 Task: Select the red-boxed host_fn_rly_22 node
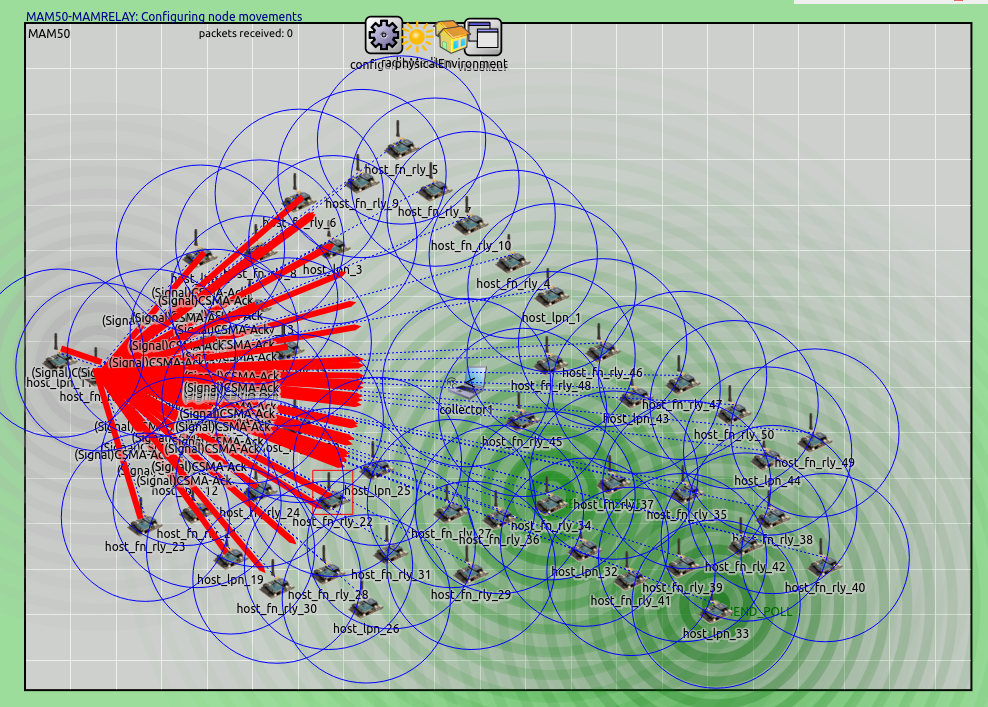pos(332,492)
